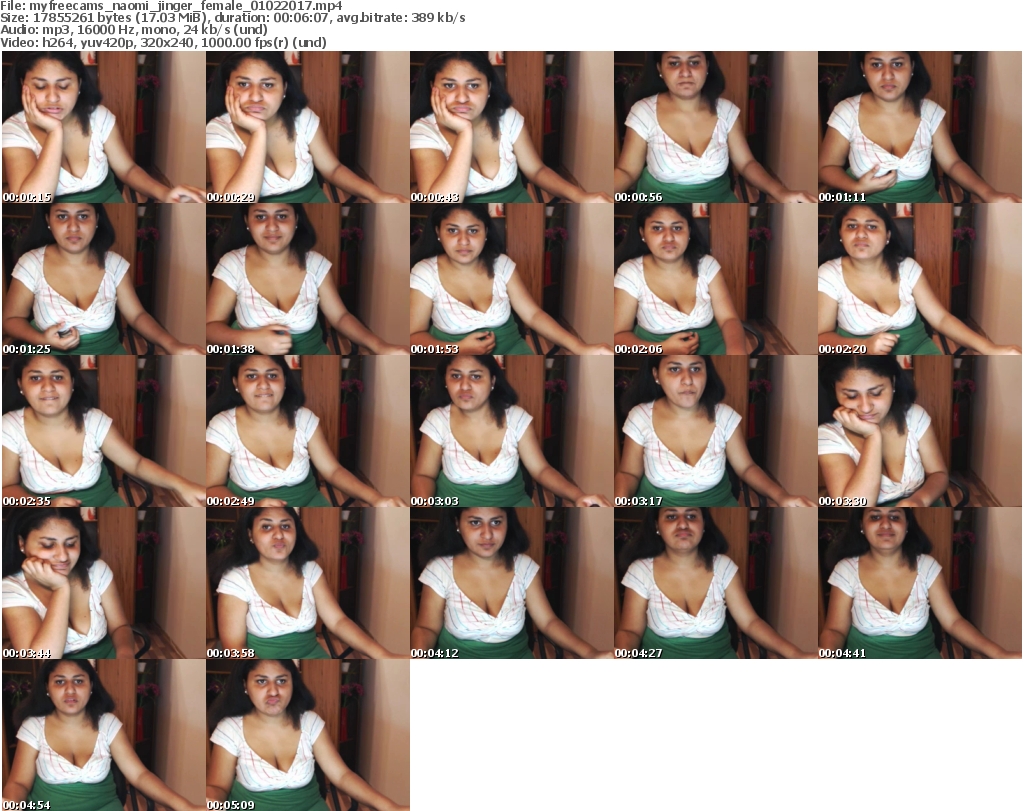The height and width of the screenshot is (811, 1024).
Task: Open the frame stamped 00:01:25
Action: point(104,279)
